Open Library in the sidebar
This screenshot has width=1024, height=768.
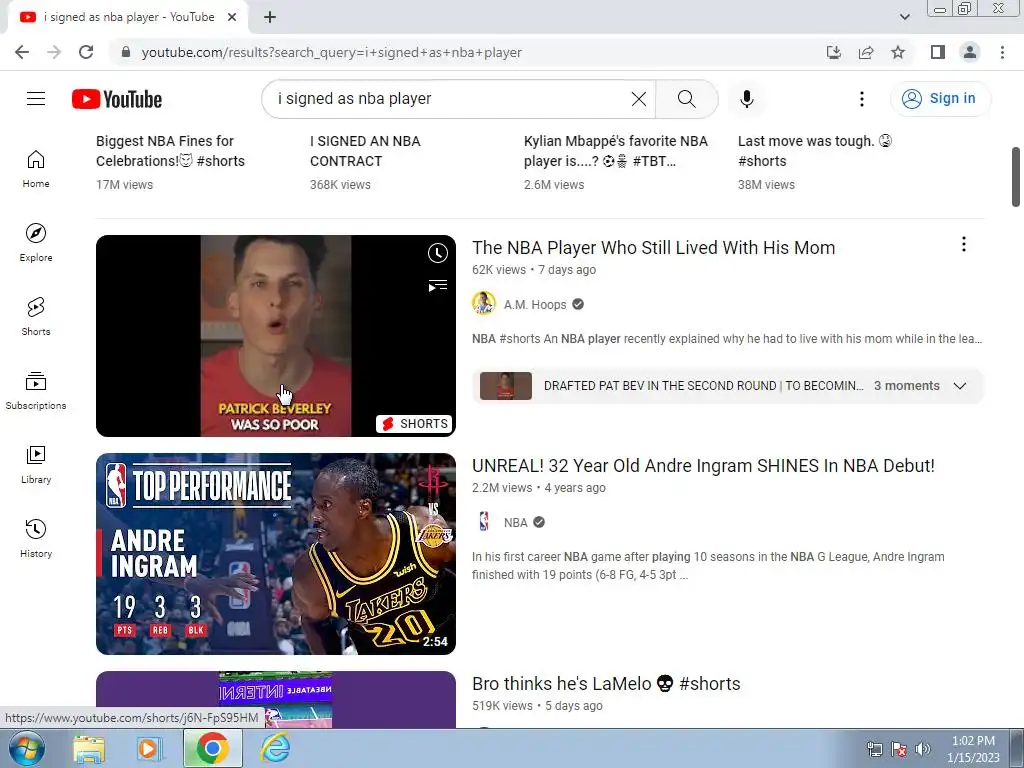(36, 464)
